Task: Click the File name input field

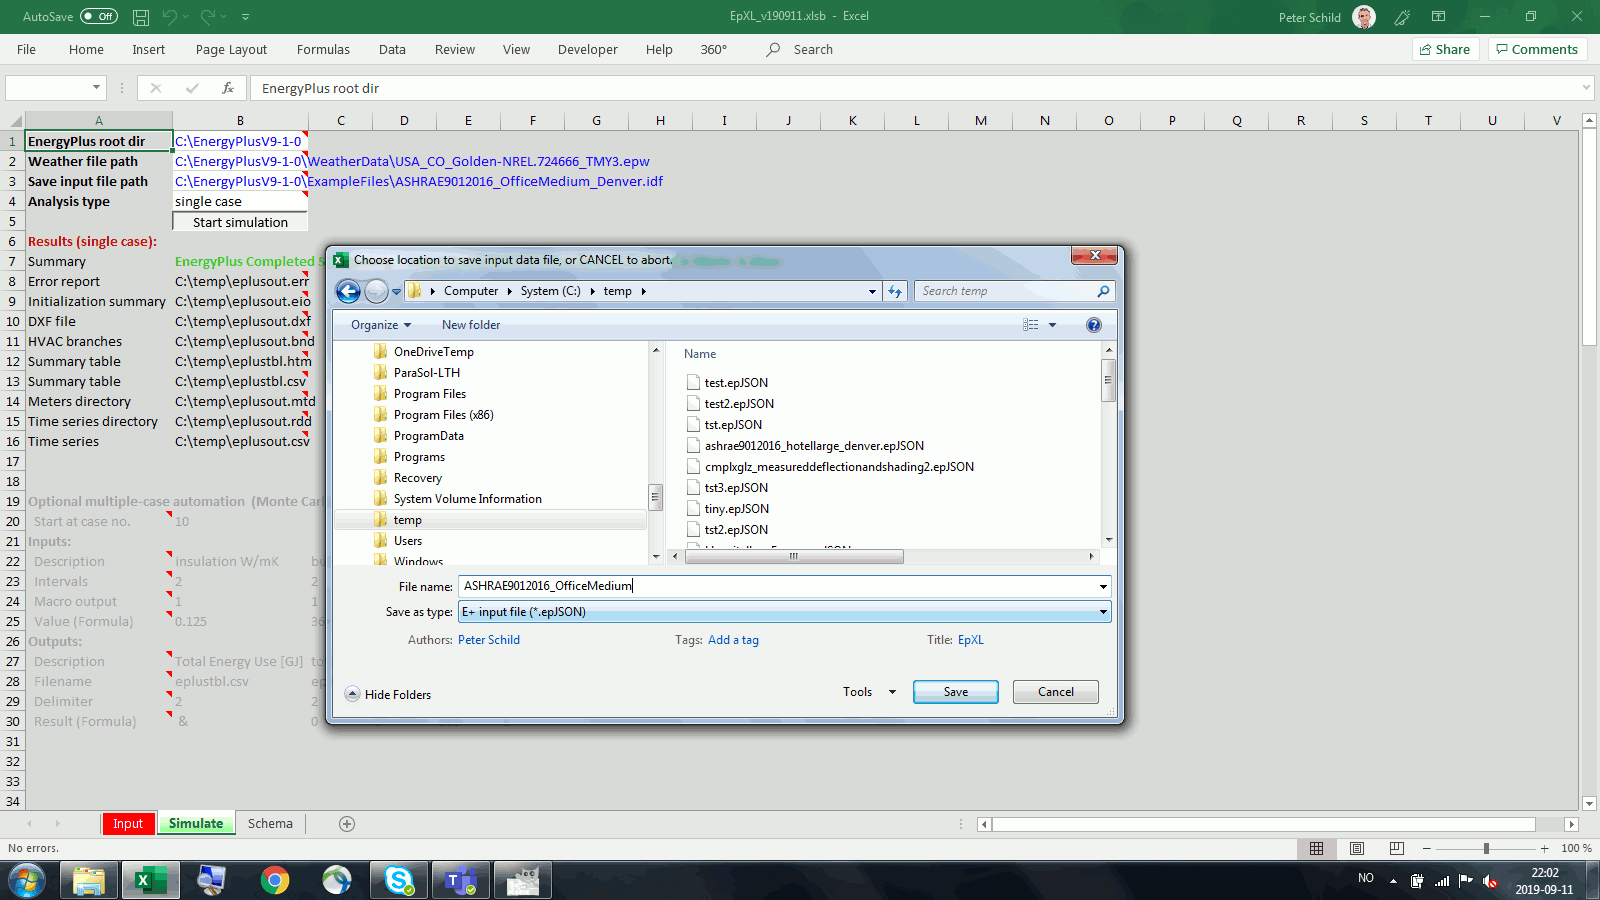Action: click(x=776, y=586)
